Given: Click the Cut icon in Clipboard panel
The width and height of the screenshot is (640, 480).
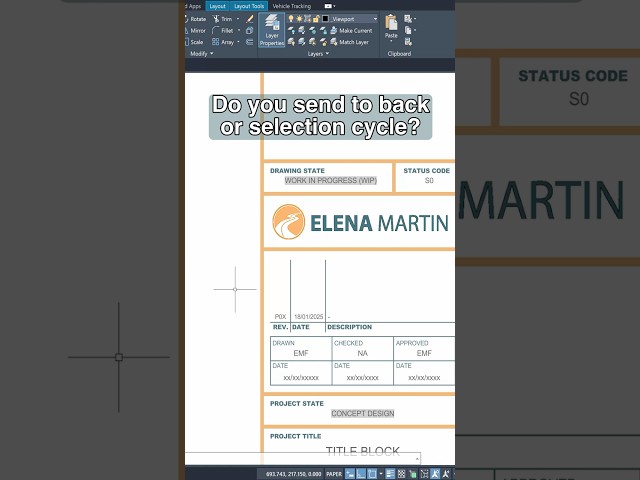Looking at the screenshot, I should pyautogui.click(x=408, y=19).
